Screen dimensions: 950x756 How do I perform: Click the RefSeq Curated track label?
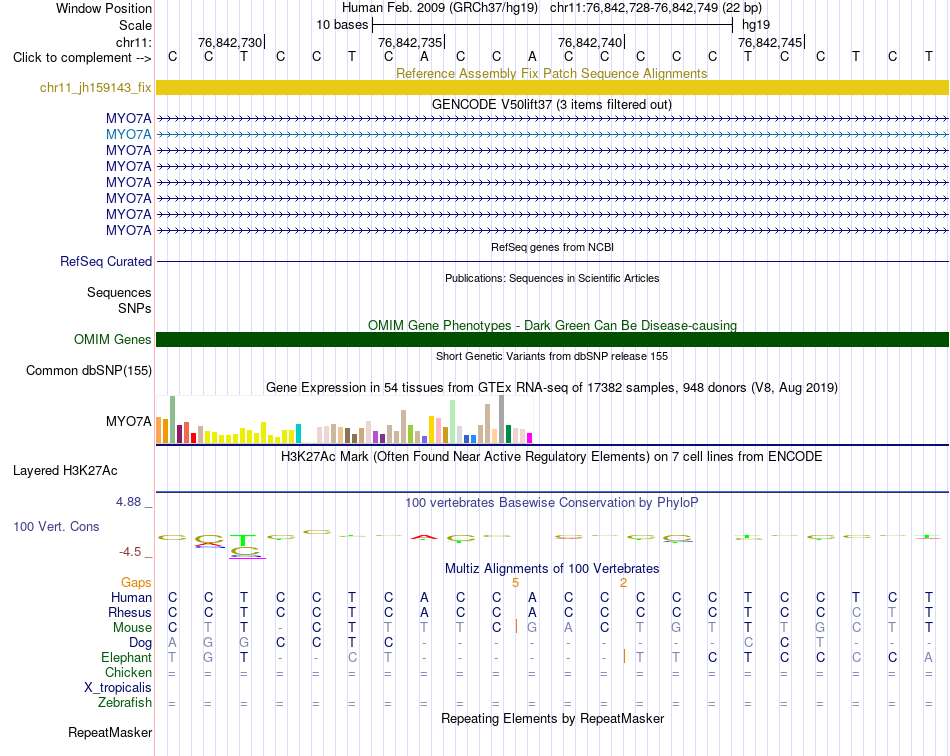click(x=105, y=262)
